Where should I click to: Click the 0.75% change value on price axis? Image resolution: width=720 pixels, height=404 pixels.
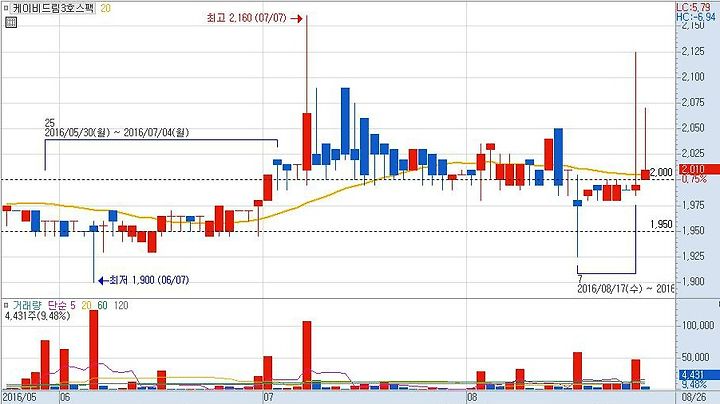(x=693, y=179)
